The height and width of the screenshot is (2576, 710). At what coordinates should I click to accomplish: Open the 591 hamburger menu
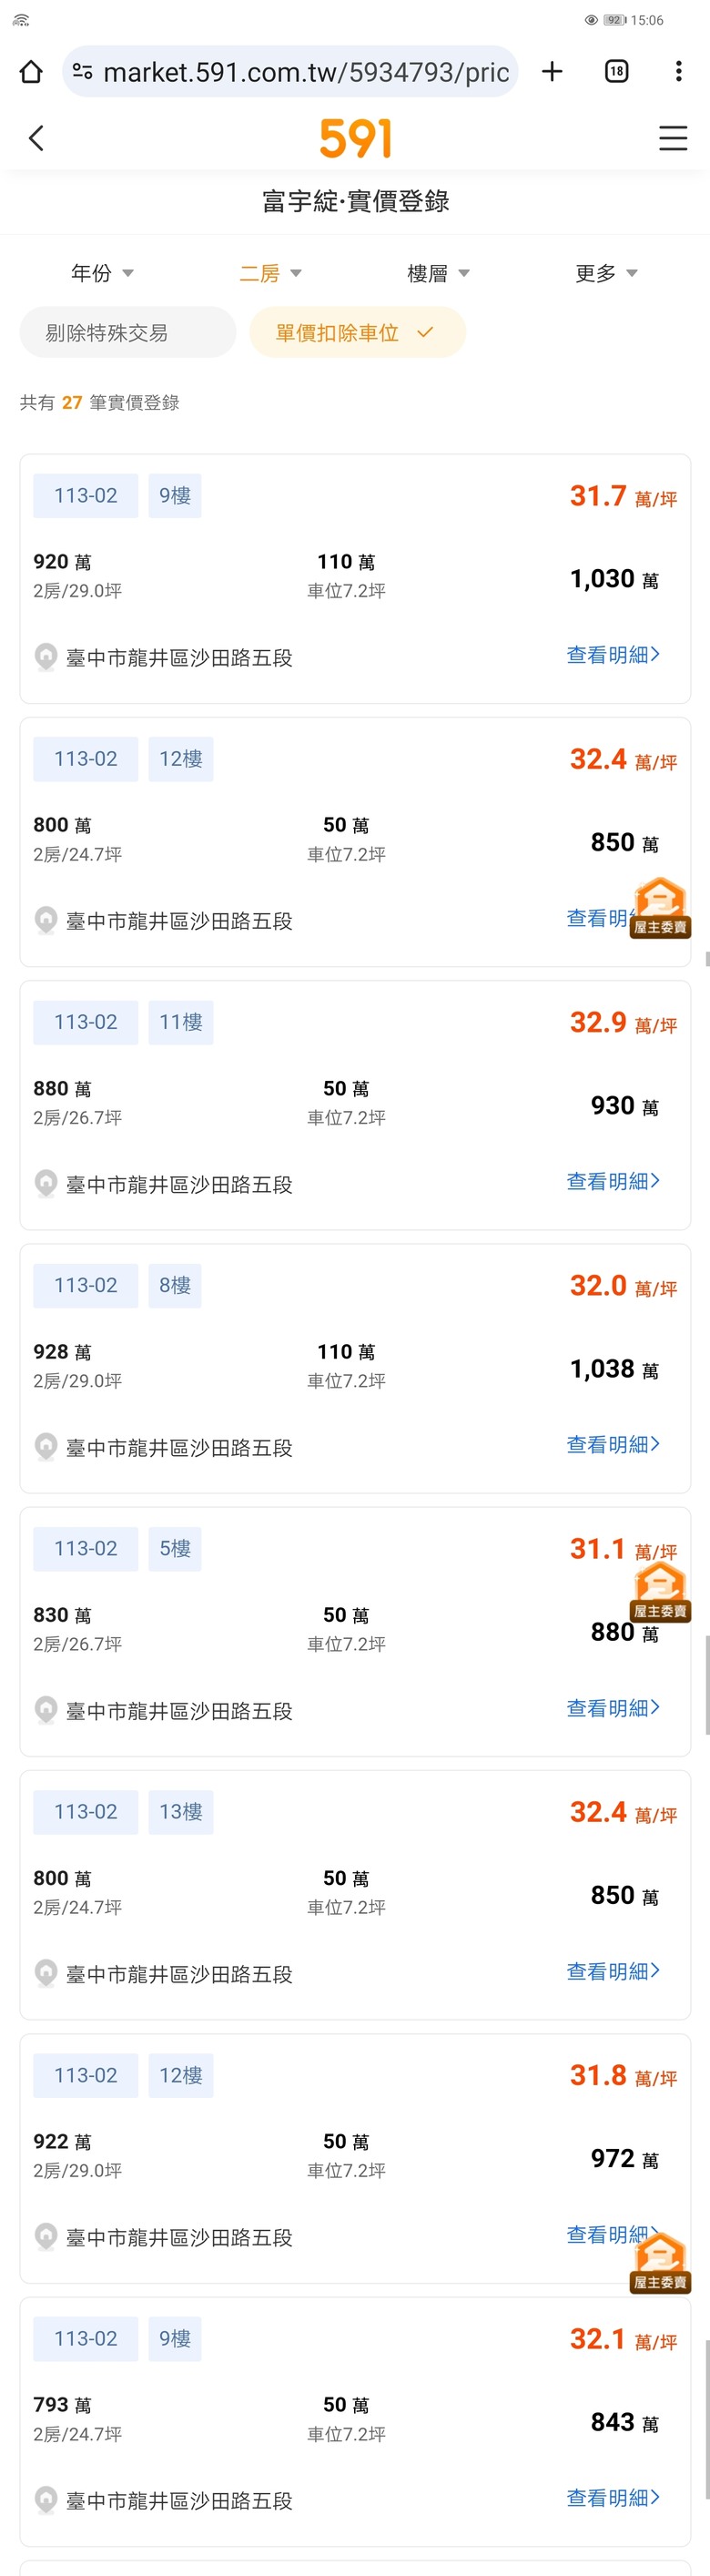673,138
